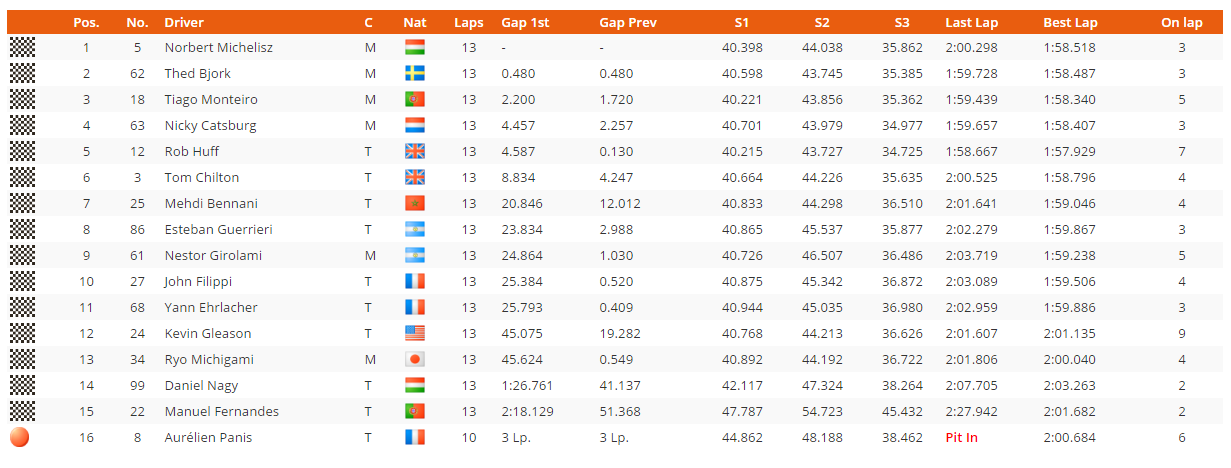Click driver name Rob Huff
The width and height of the screenshot is (1231, 468).
[x=192, y=151]
